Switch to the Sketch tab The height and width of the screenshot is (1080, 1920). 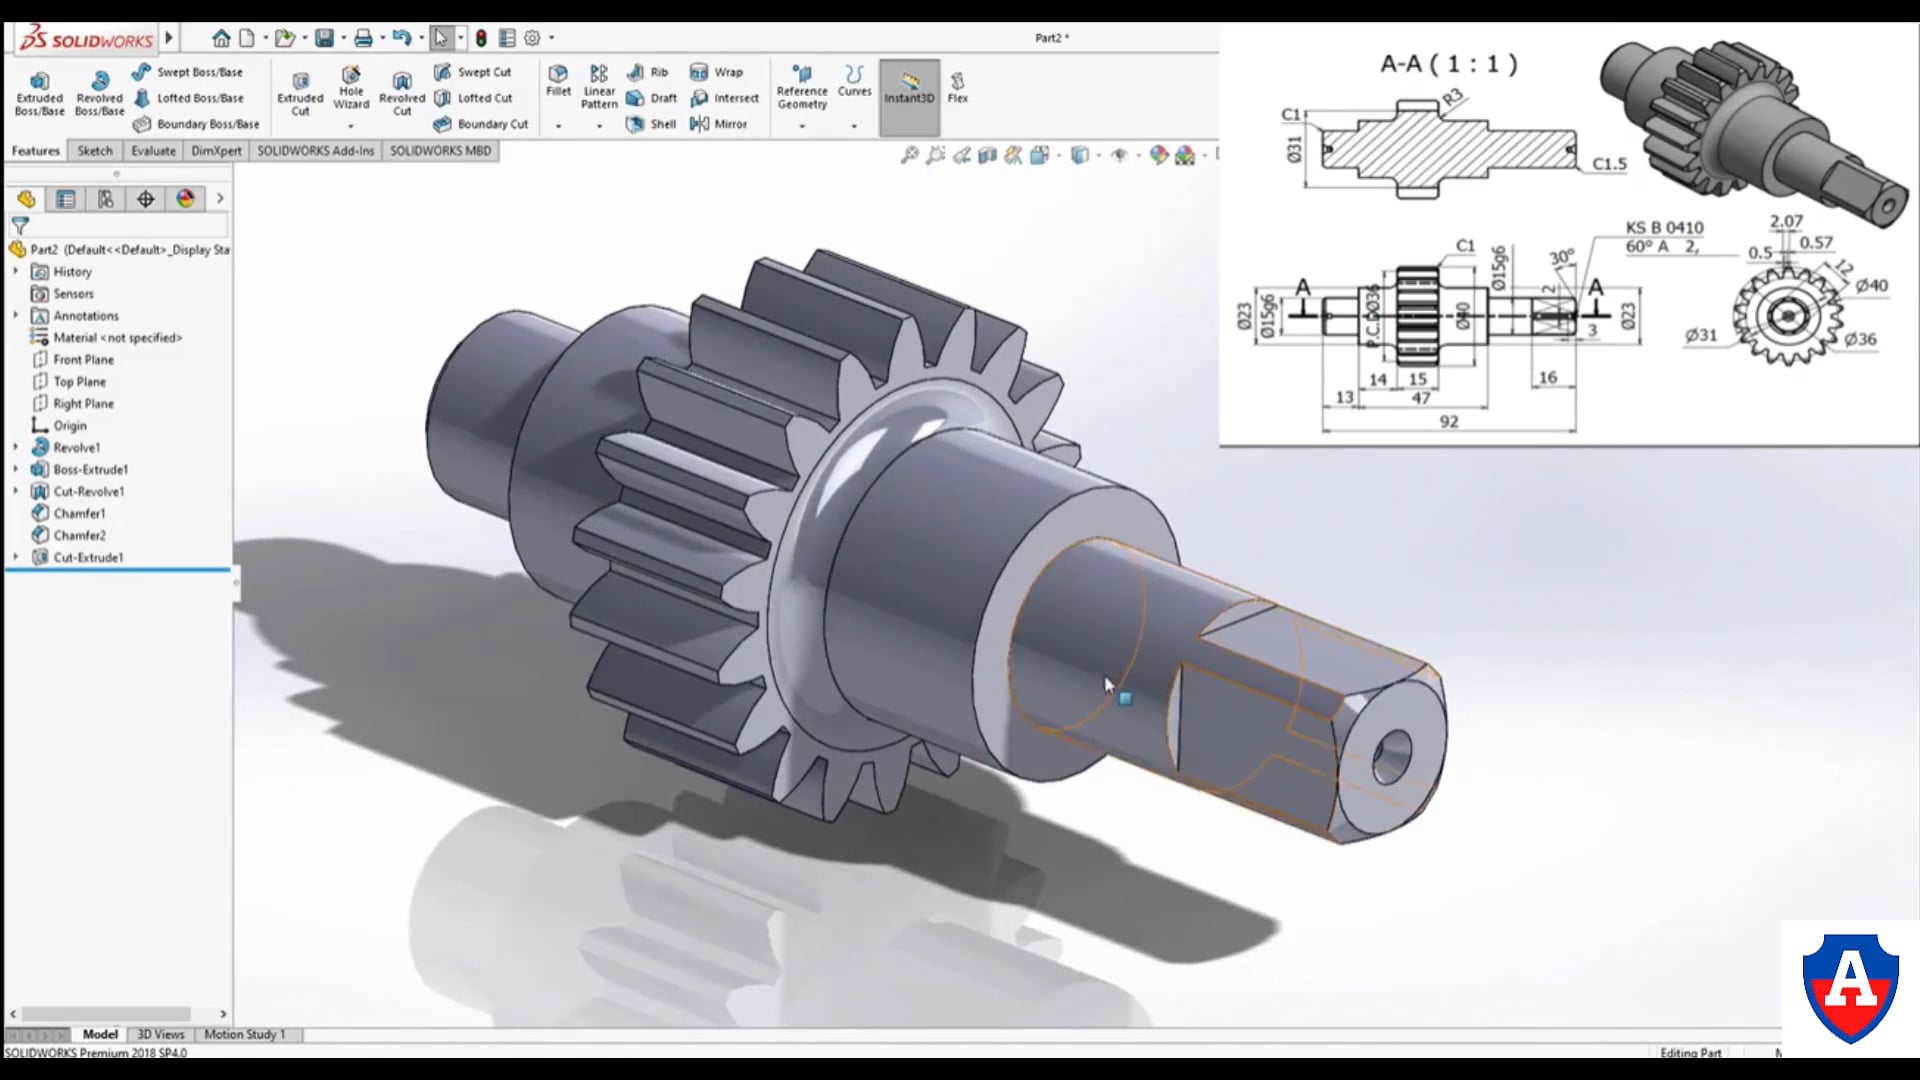(x=95, y=151)
